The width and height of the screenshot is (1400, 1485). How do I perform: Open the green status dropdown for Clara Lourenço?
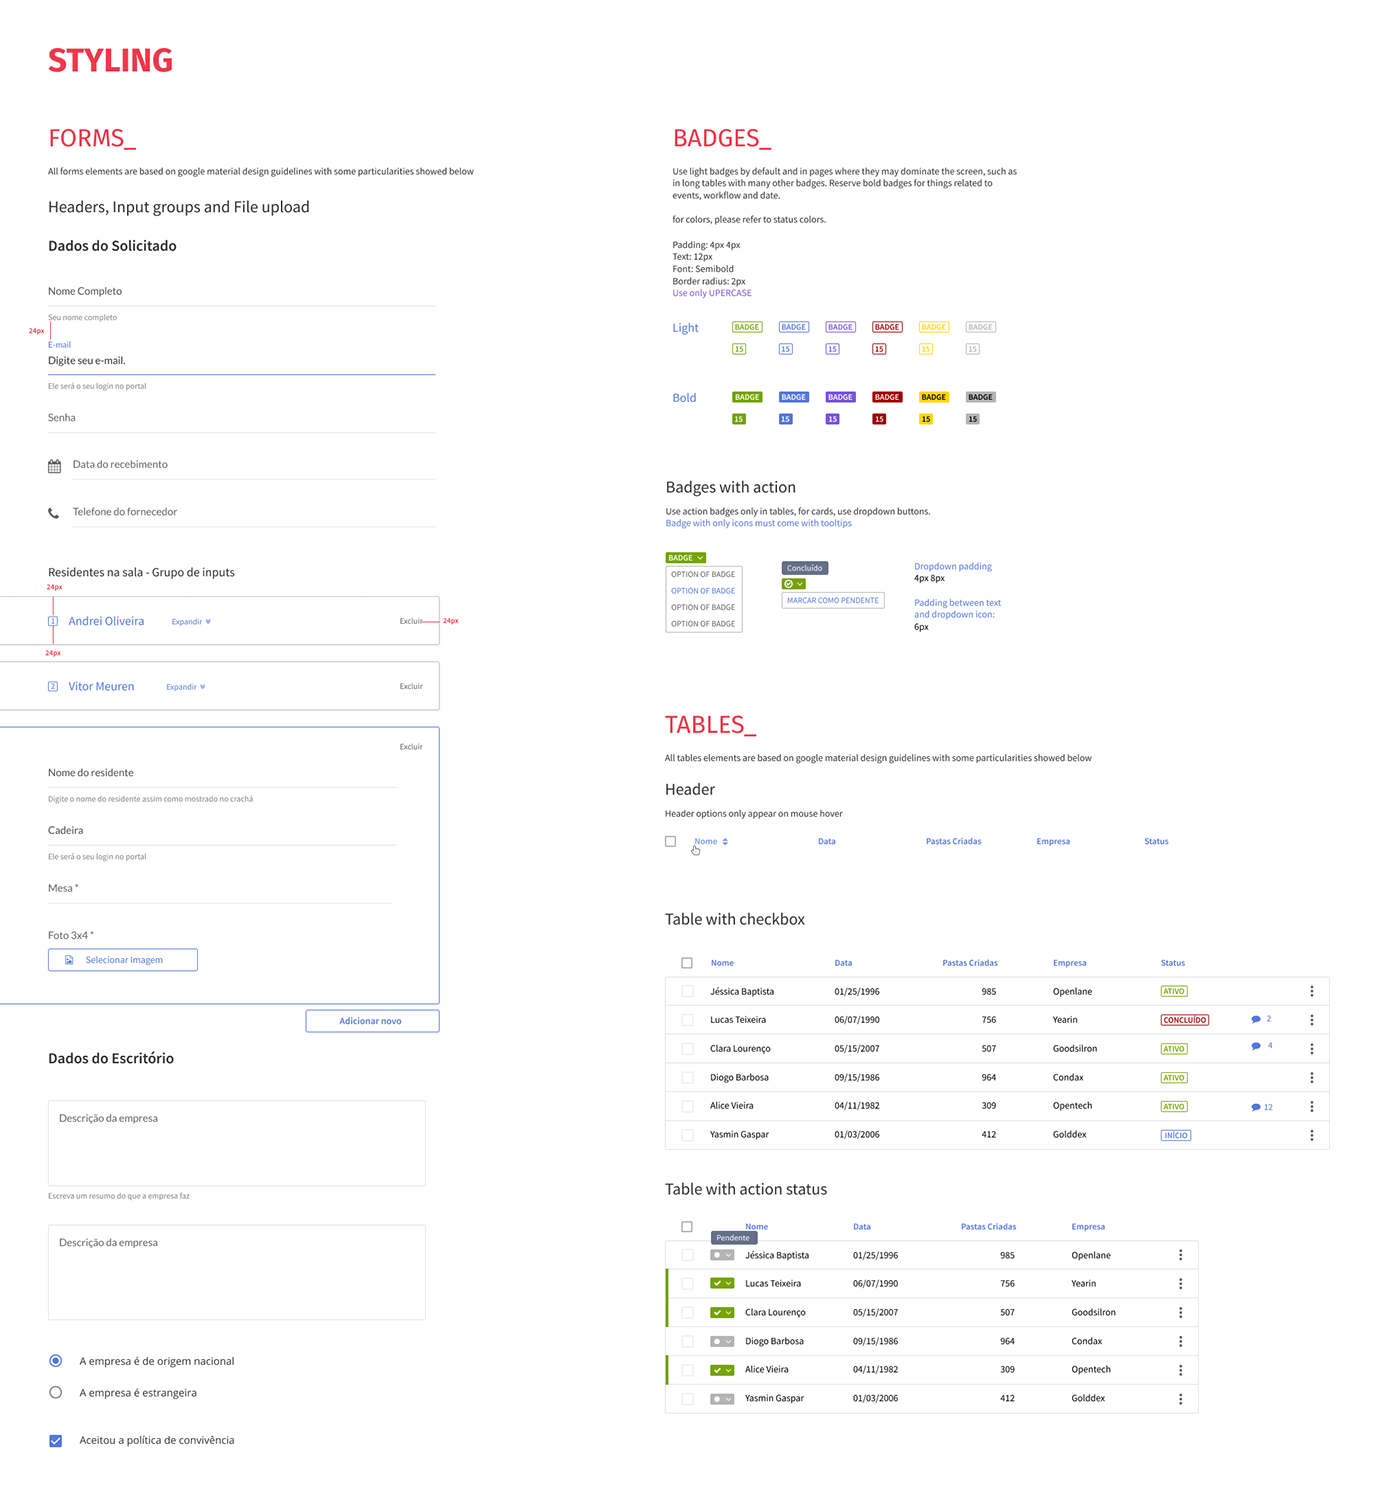pos(722,1312)
